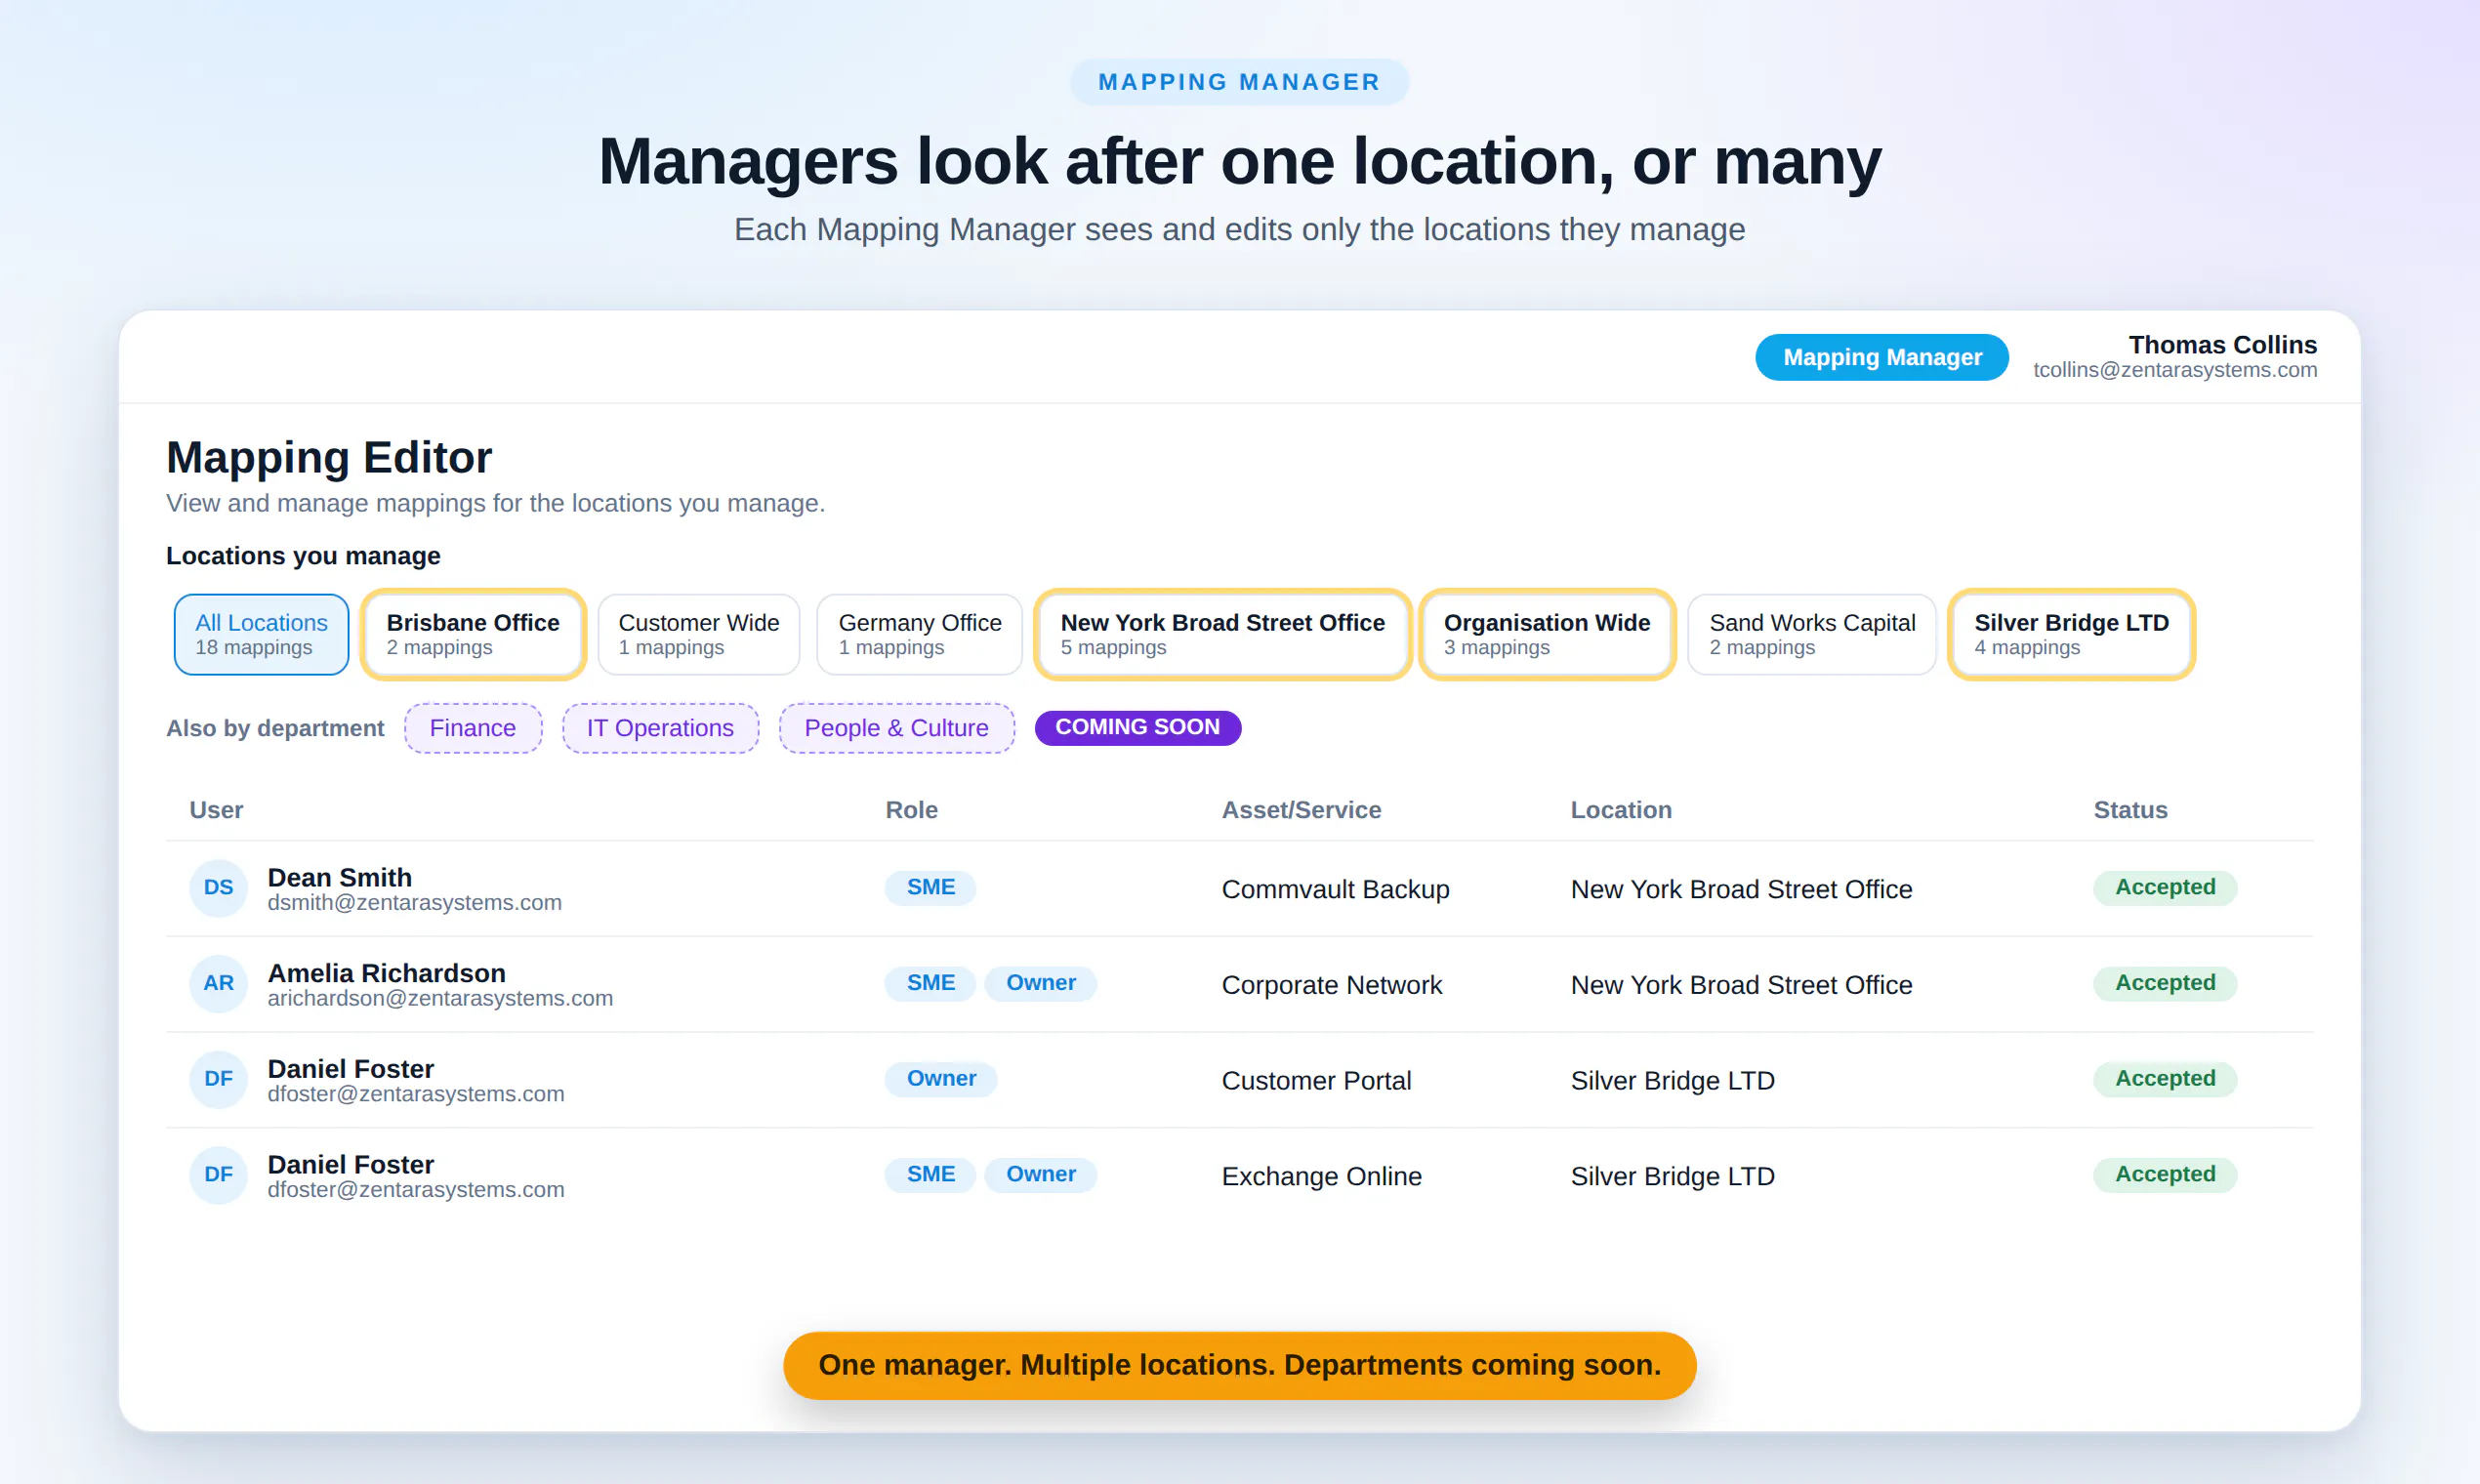The width and height of the screenshot is (2480, 1484).
Task: Click Accepted status for Exchange Online
Action: click(2164, 1175)
